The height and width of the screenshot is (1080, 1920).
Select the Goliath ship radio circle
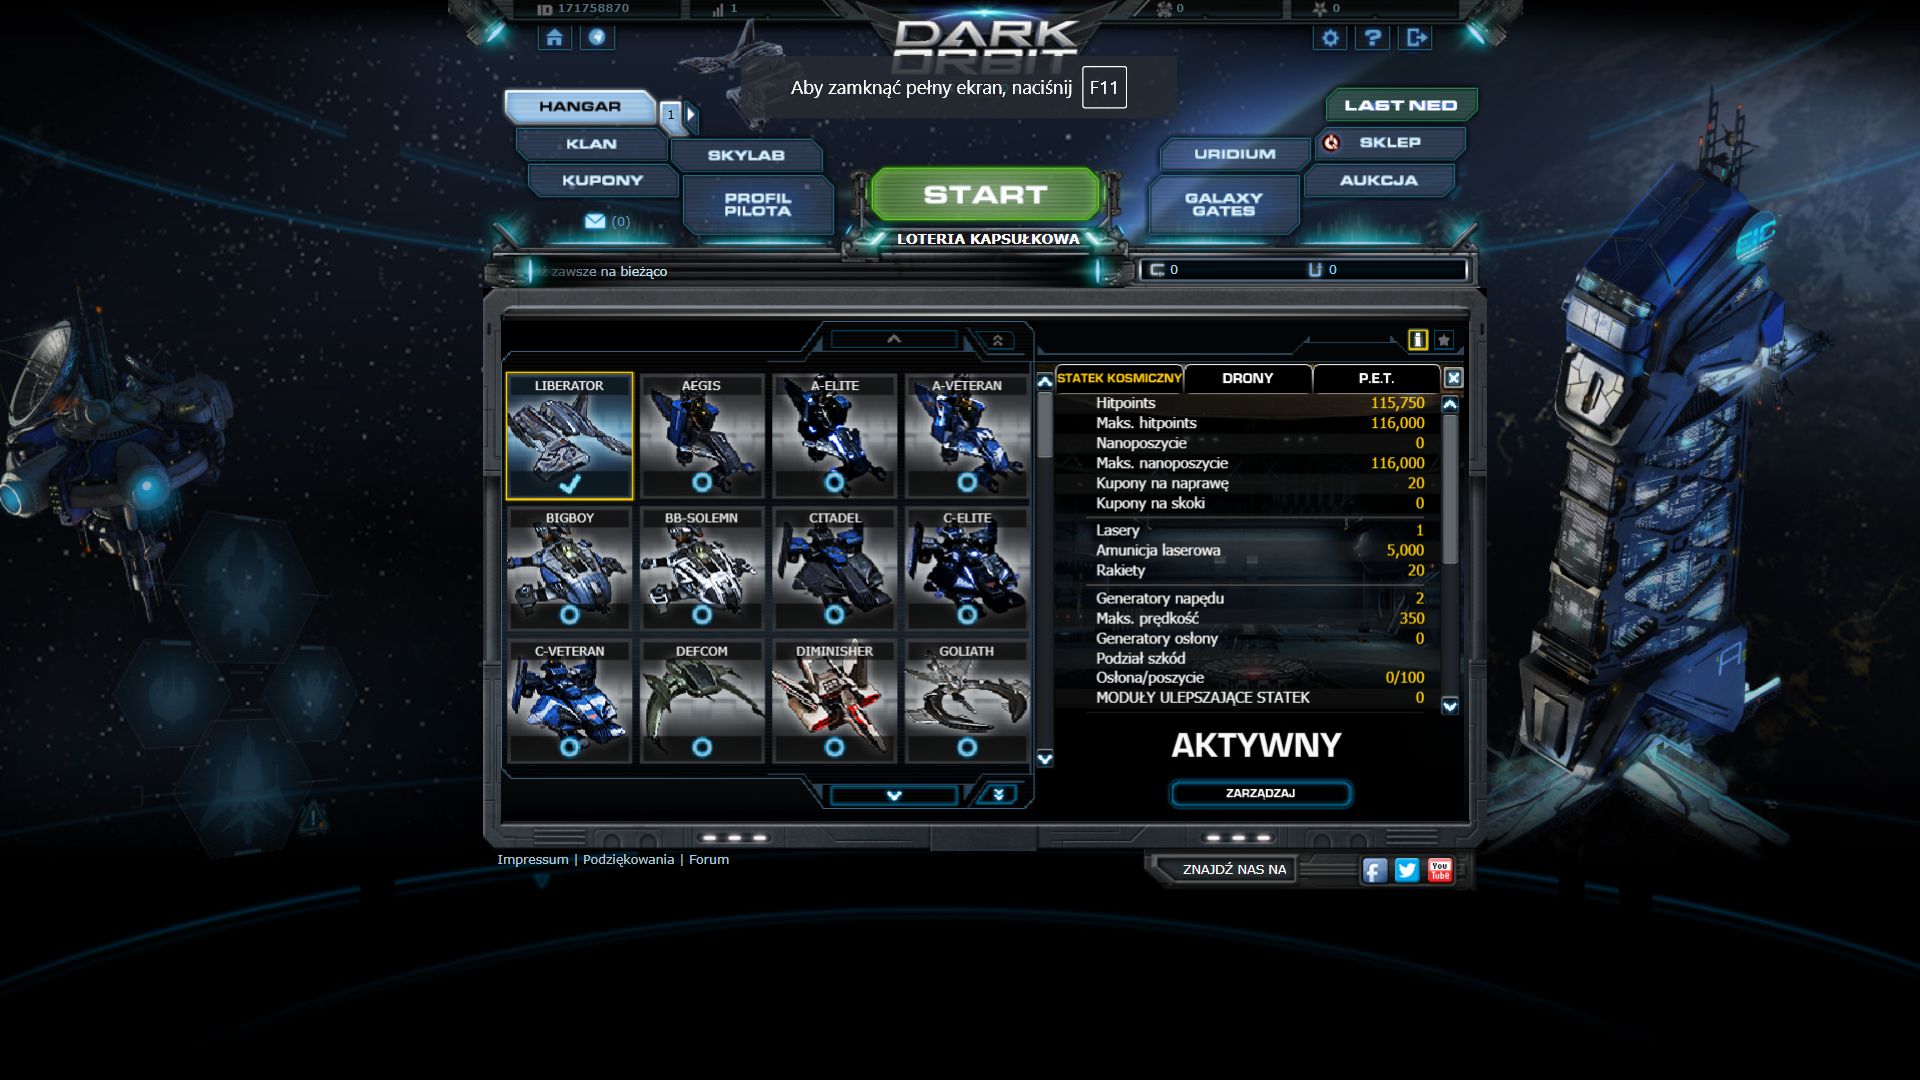point(967,747)
